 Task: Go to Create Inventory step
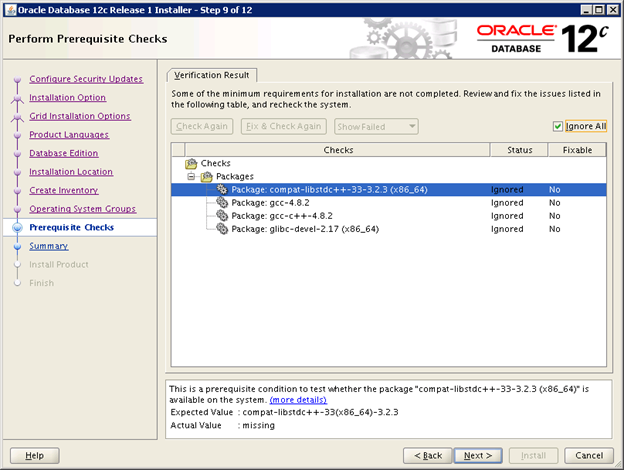tap(64, 191)
